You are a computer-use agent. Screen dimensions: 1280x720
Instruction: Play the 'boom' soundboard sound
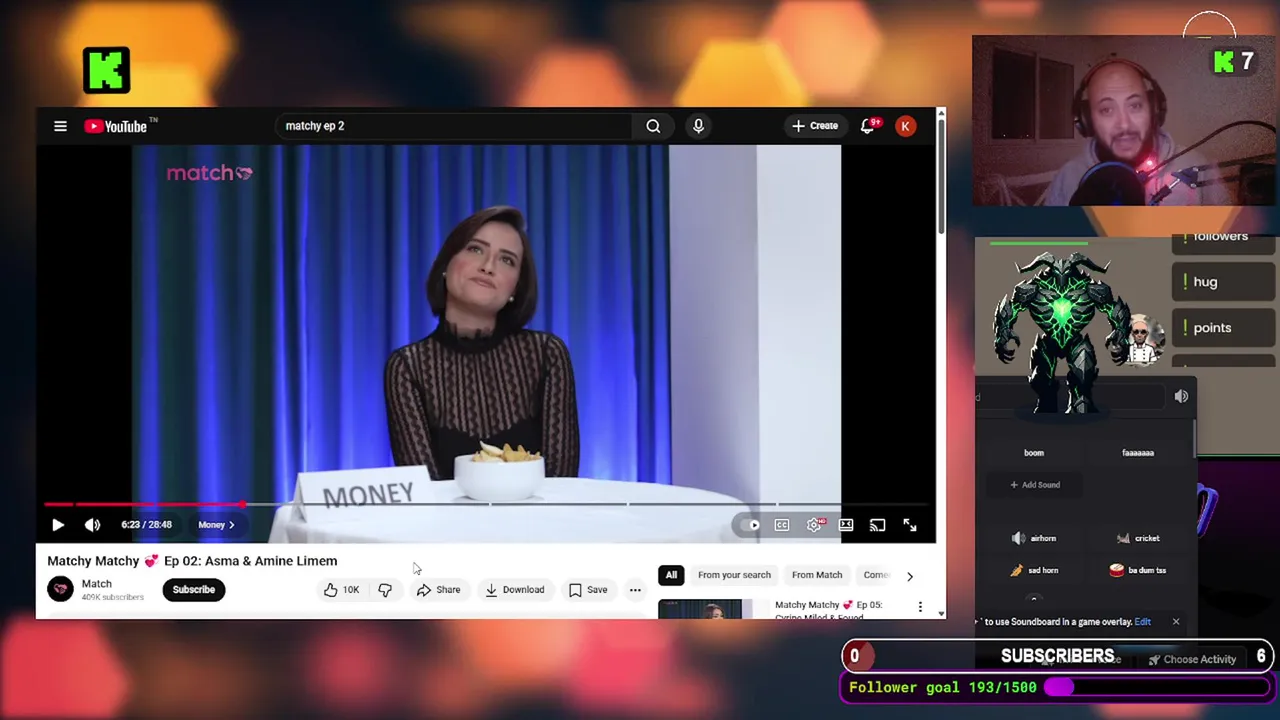[1034, 453]
